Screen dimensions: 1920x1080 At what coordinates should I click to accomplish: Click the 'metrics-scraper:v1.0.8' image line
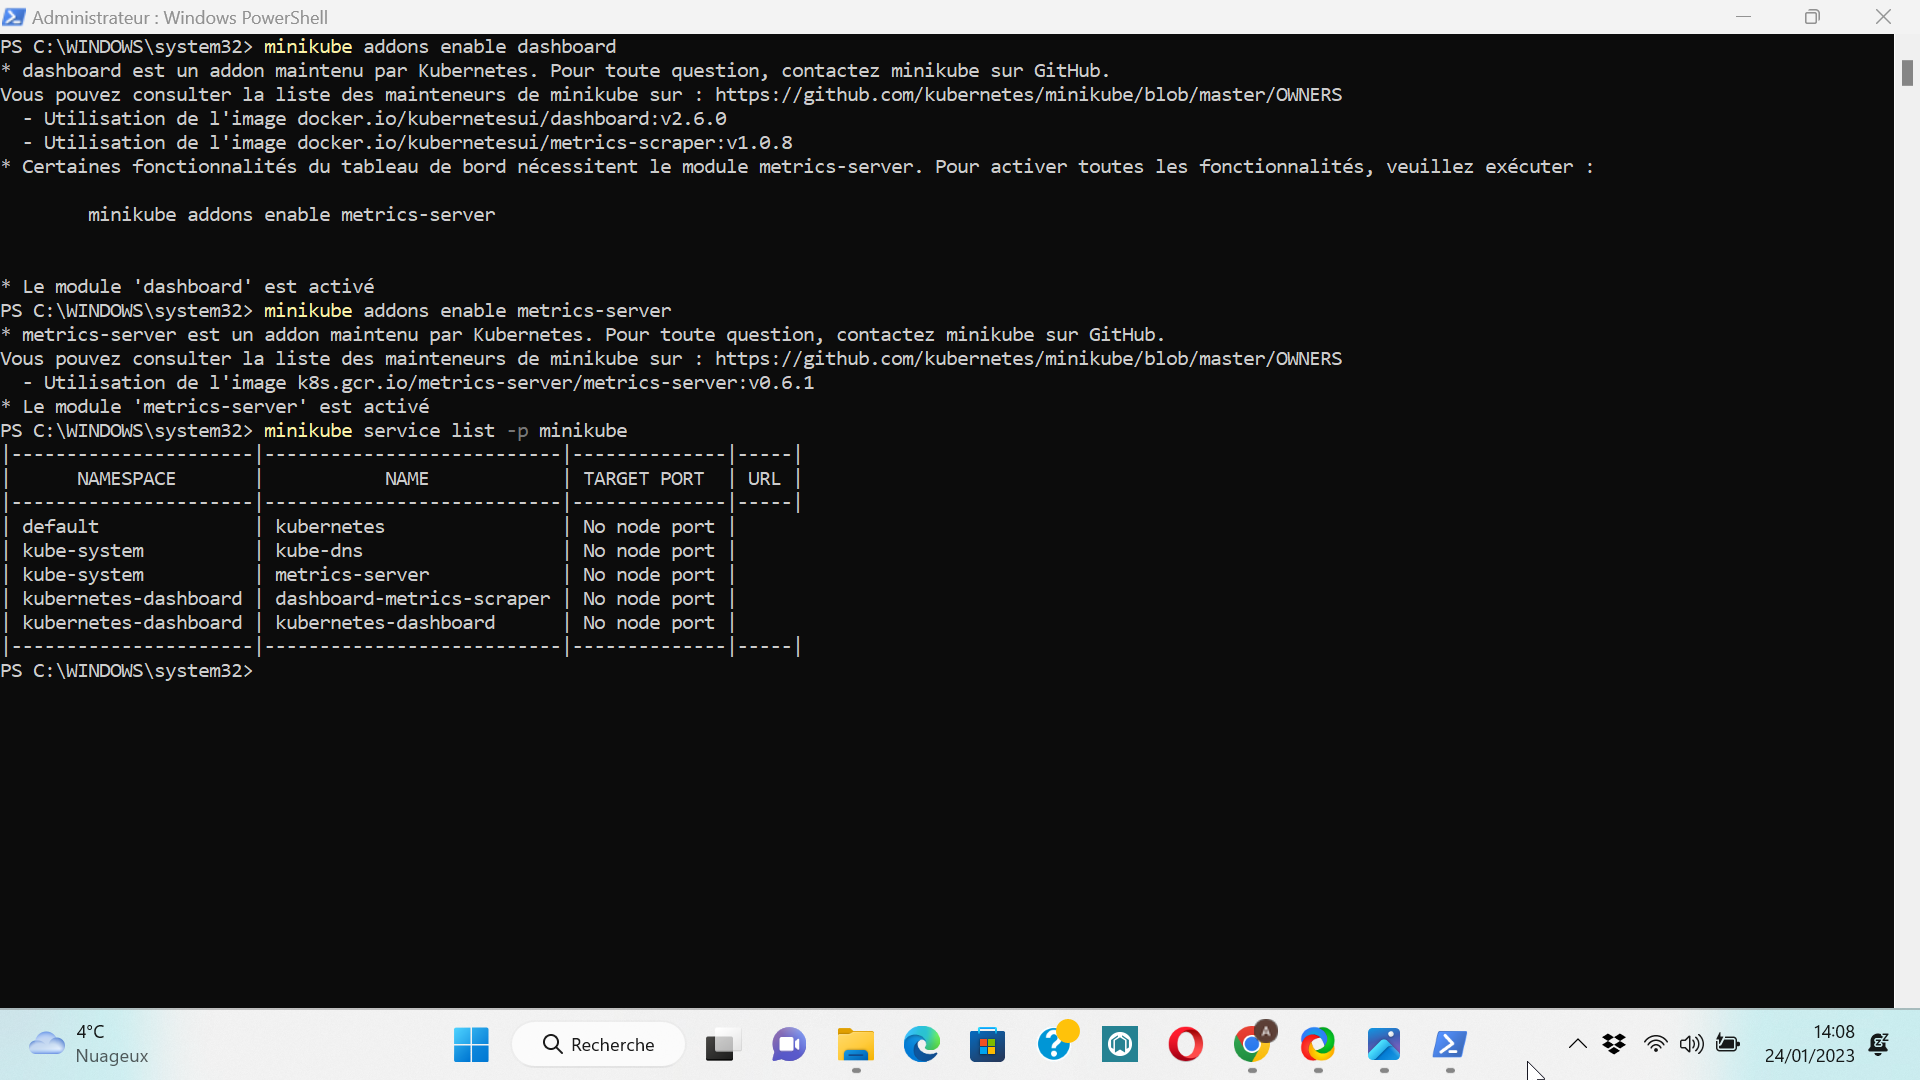tap(408, 143)
